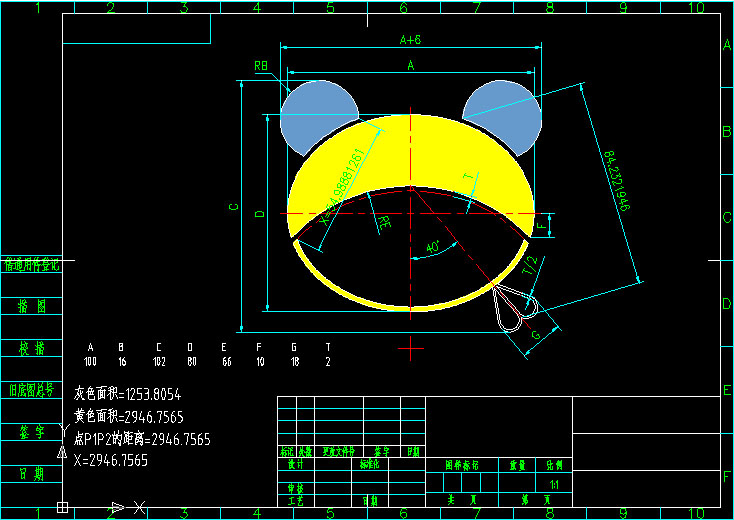This screenshot has height=520, width=734.
Task: Click the 日期 cell in the left margin
Action: 31,474
